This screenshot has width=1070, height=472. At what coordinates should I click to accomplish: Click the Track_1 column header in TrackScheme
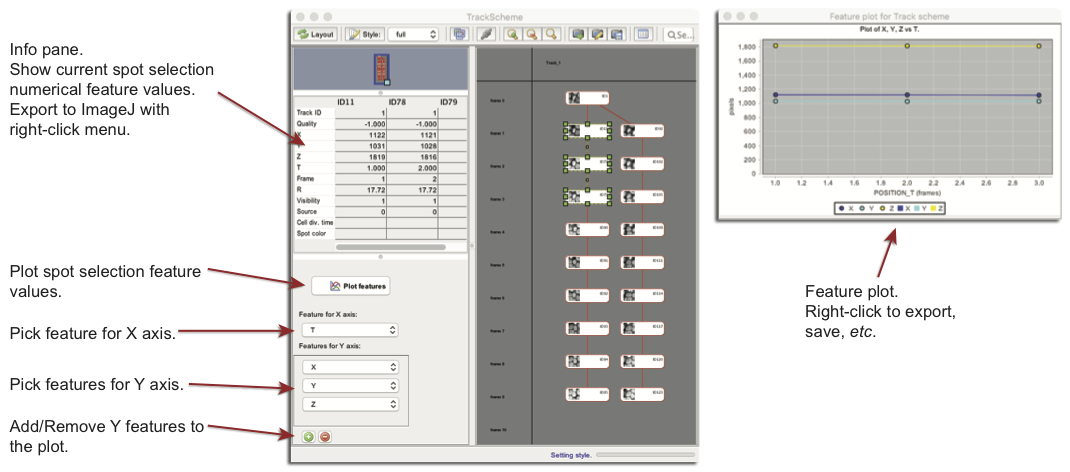553,63
